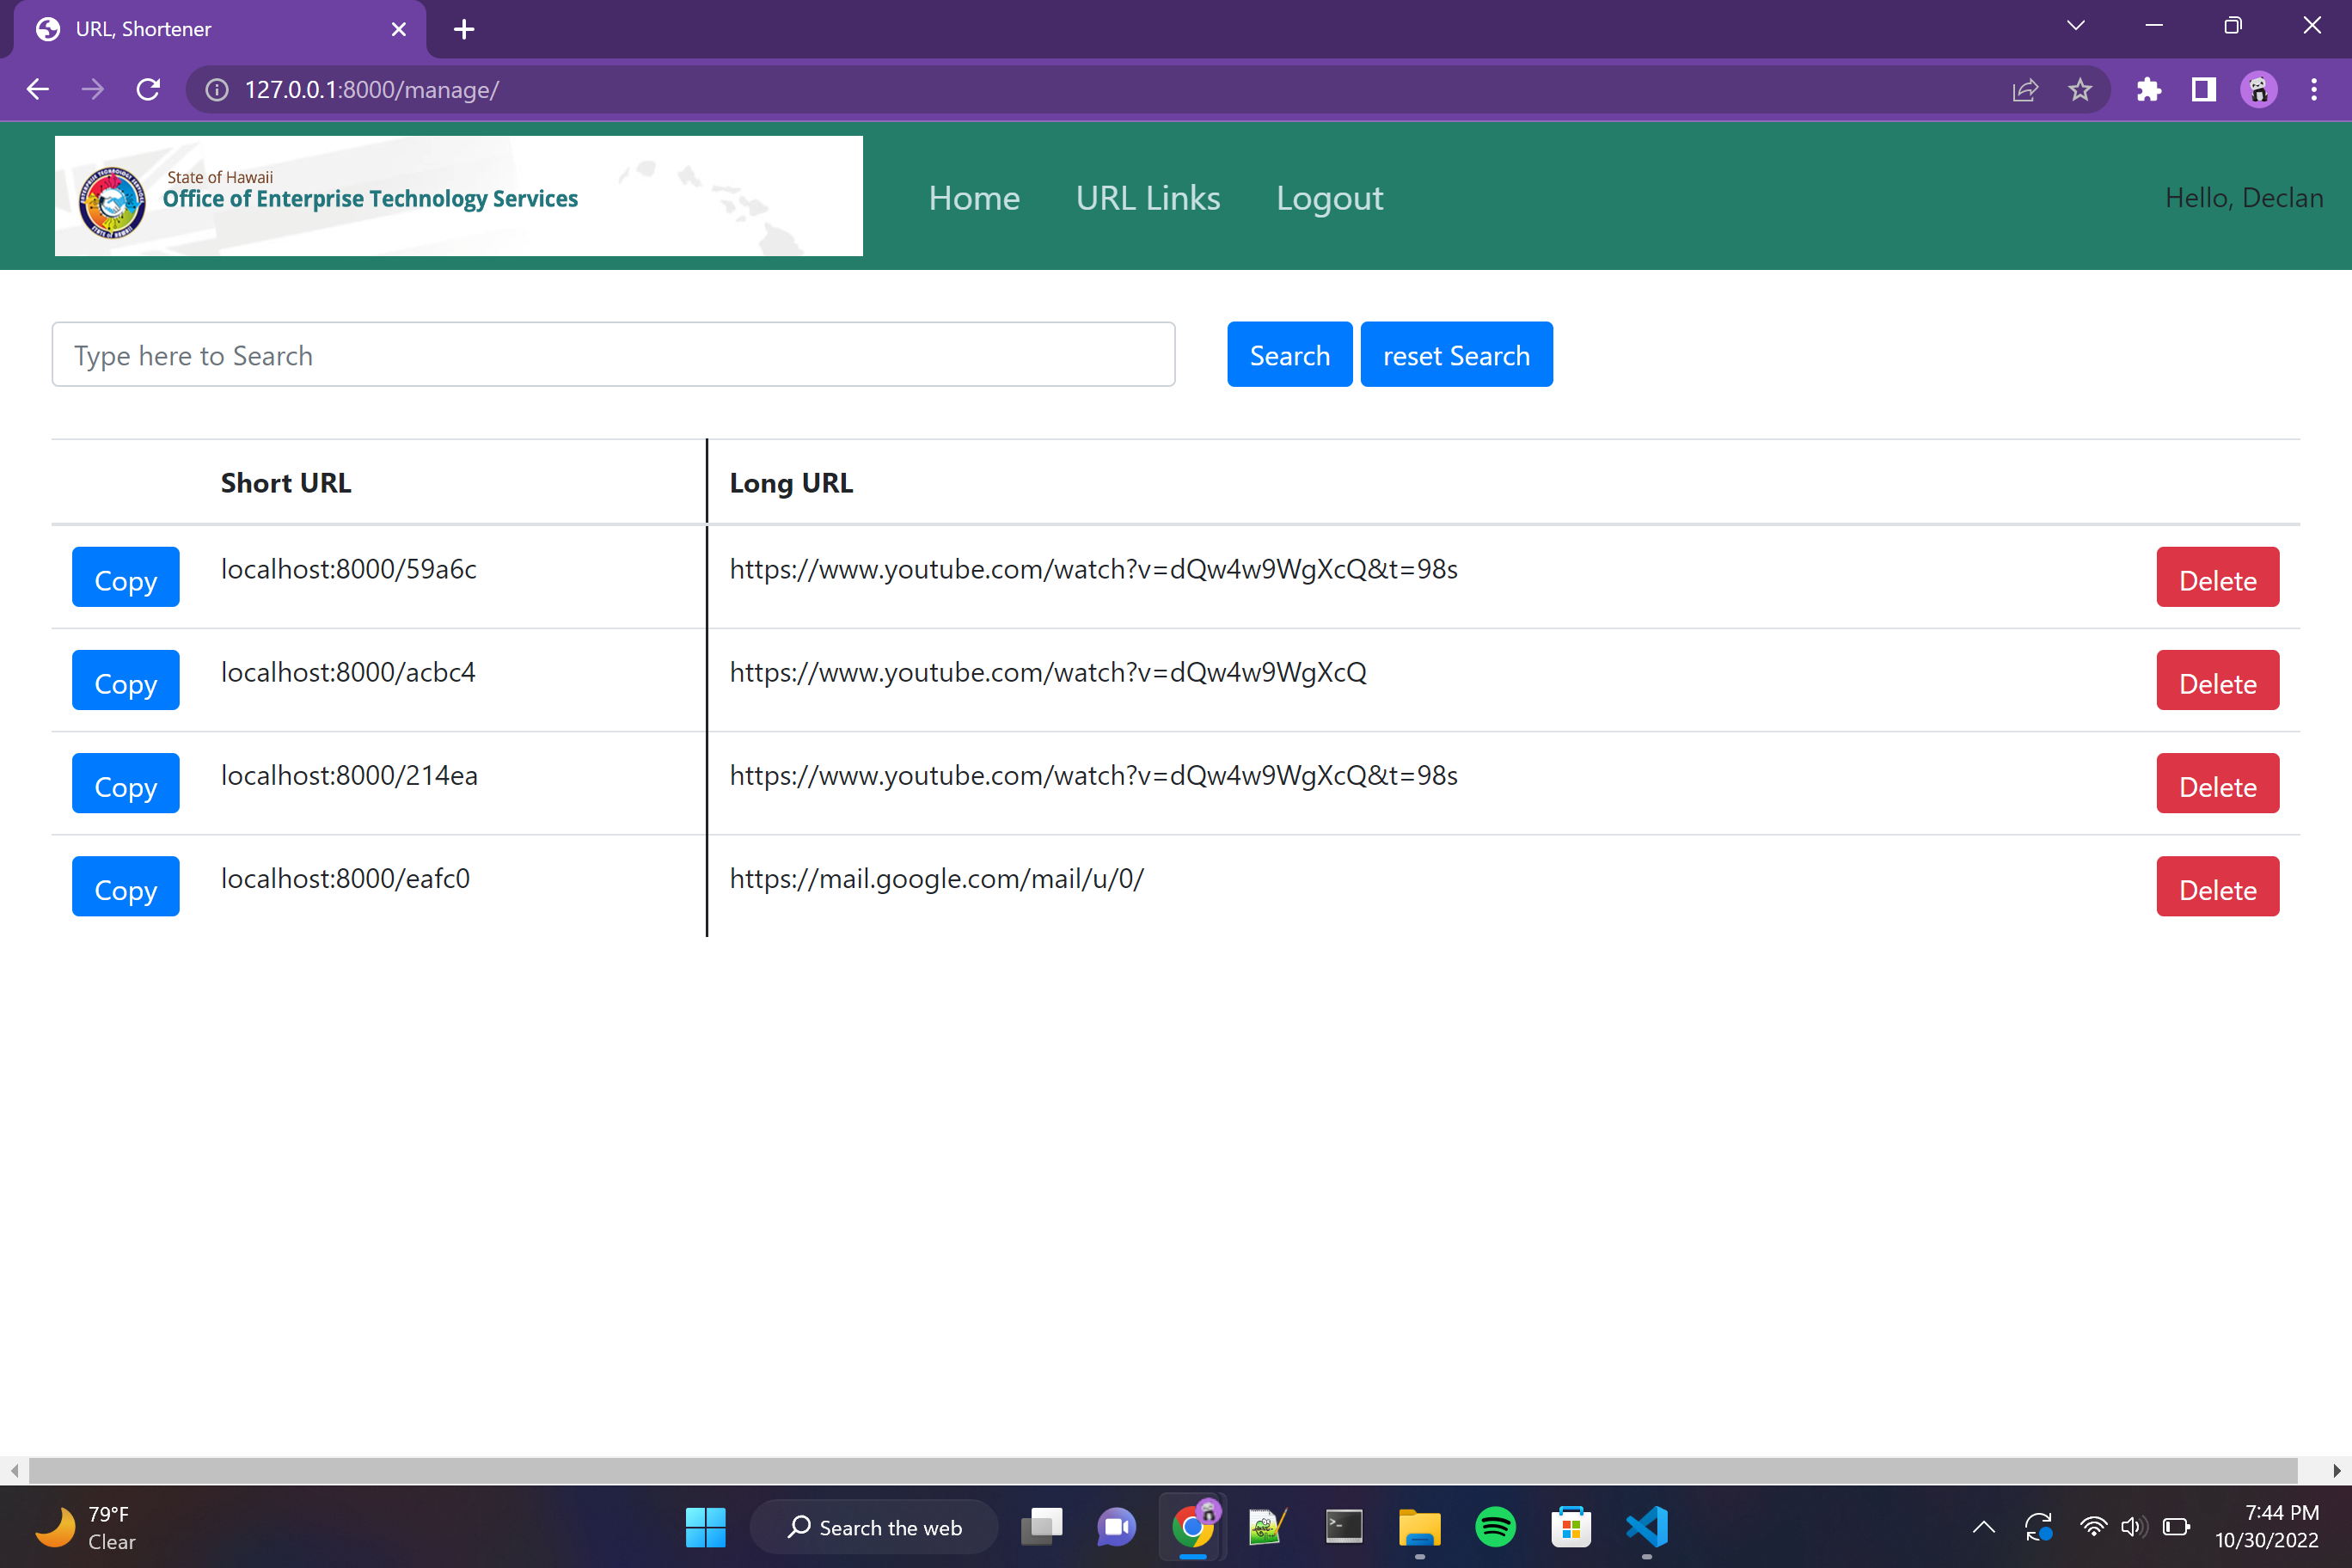Click Logout in the navigation bar
2352x1568 pixels.
[x=1329, y=198]
